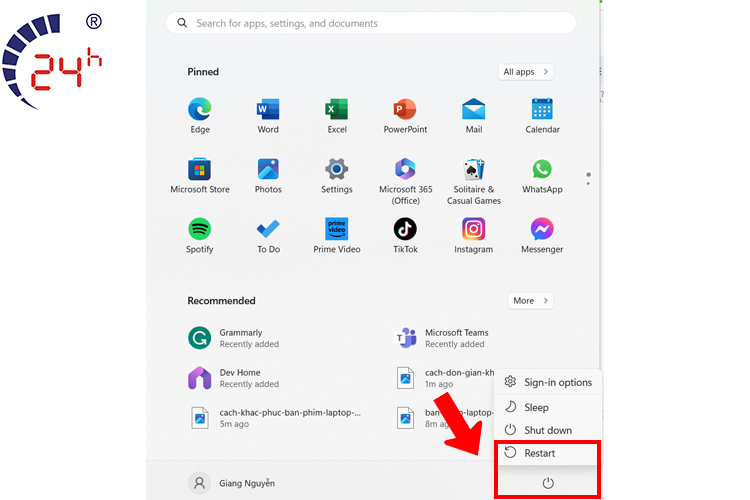
Task: Go to next pinned apps page dot
Action: point(588,184)
